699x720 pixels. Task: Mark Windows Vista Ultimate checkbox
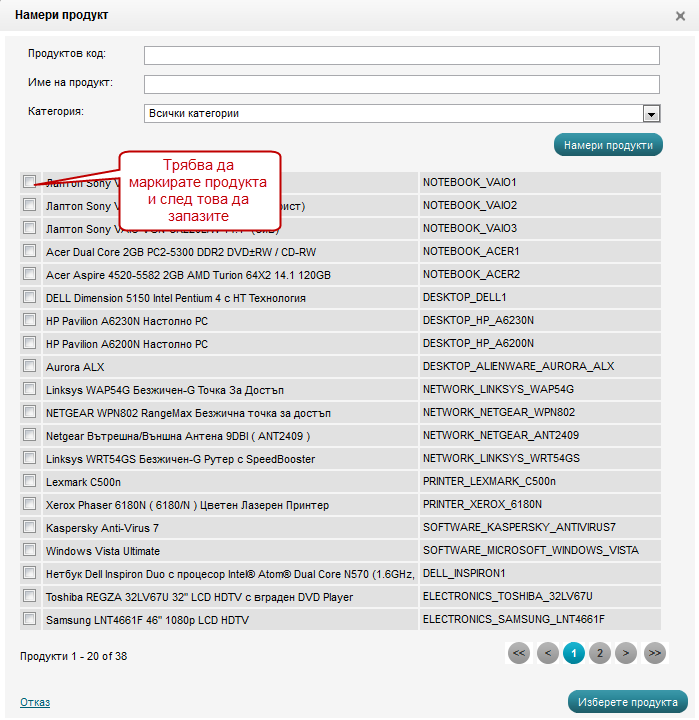30,550
